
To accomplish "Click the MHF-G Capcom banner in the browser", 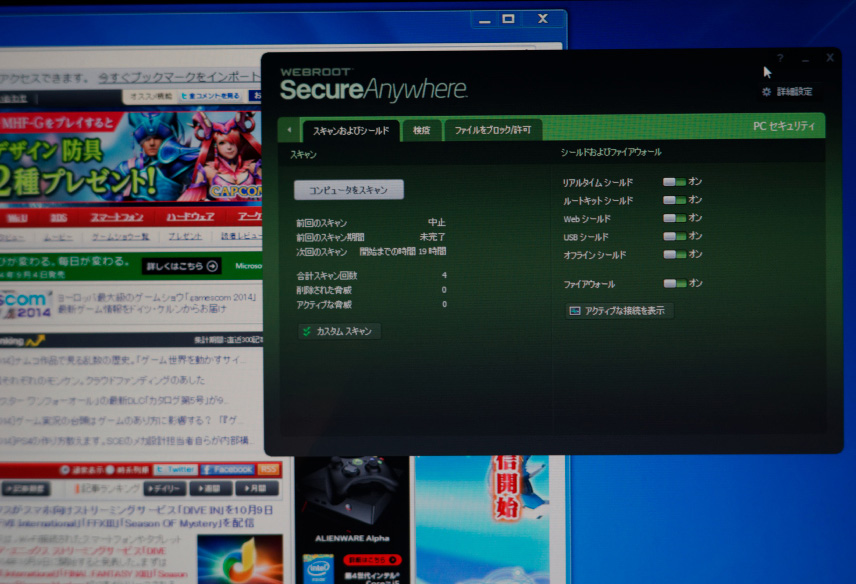I will (131, 158).
